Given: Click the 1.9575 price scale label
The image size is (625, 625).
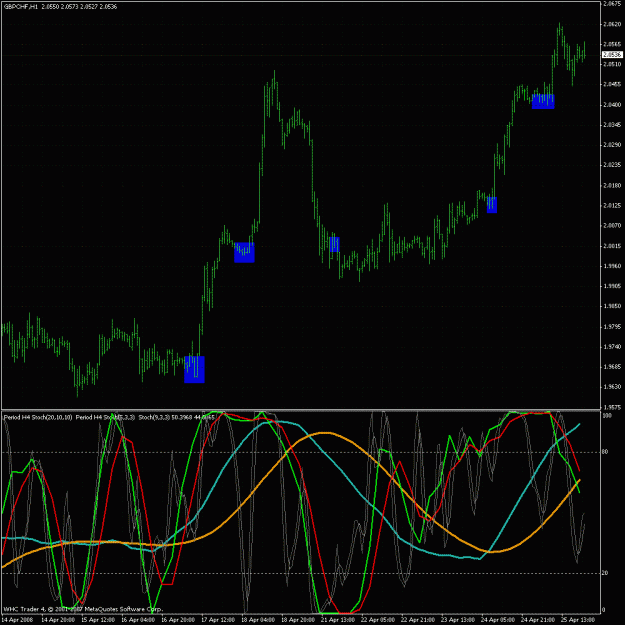Looking at the screenshot, I should pos(612,407).
